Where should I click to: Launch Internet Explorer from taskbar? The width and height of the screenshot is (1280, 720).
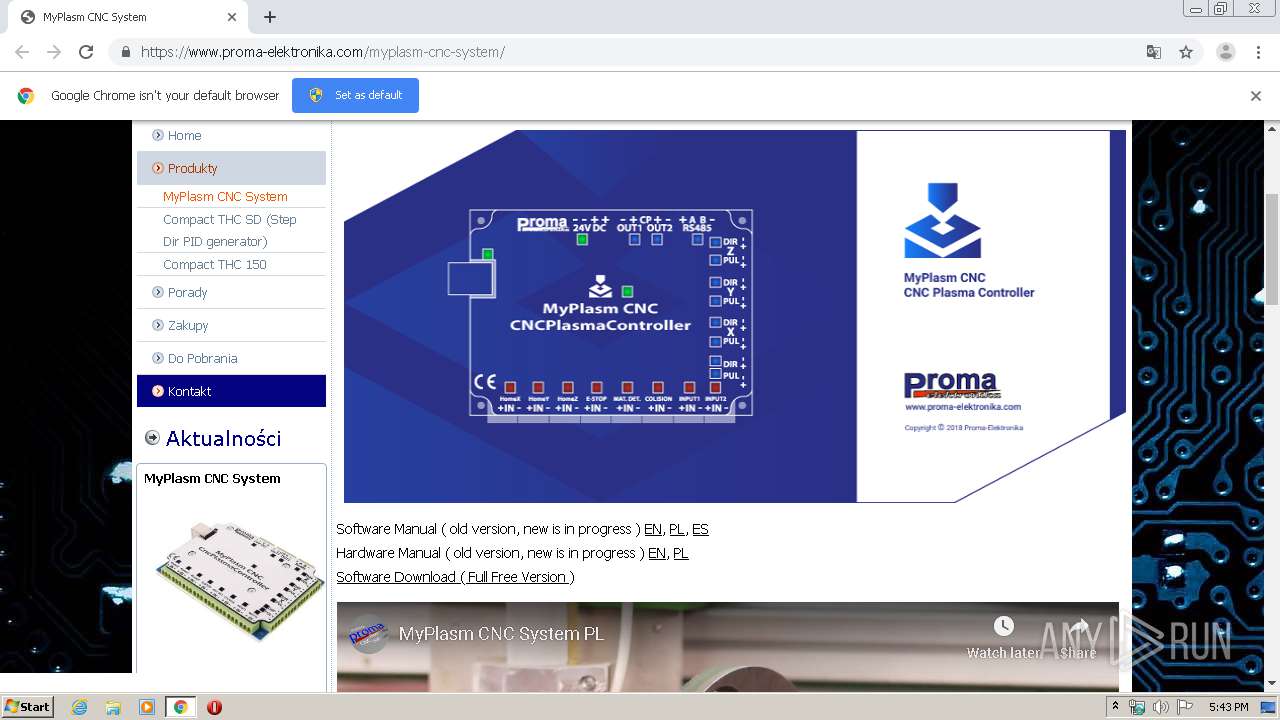pos(79,707)
